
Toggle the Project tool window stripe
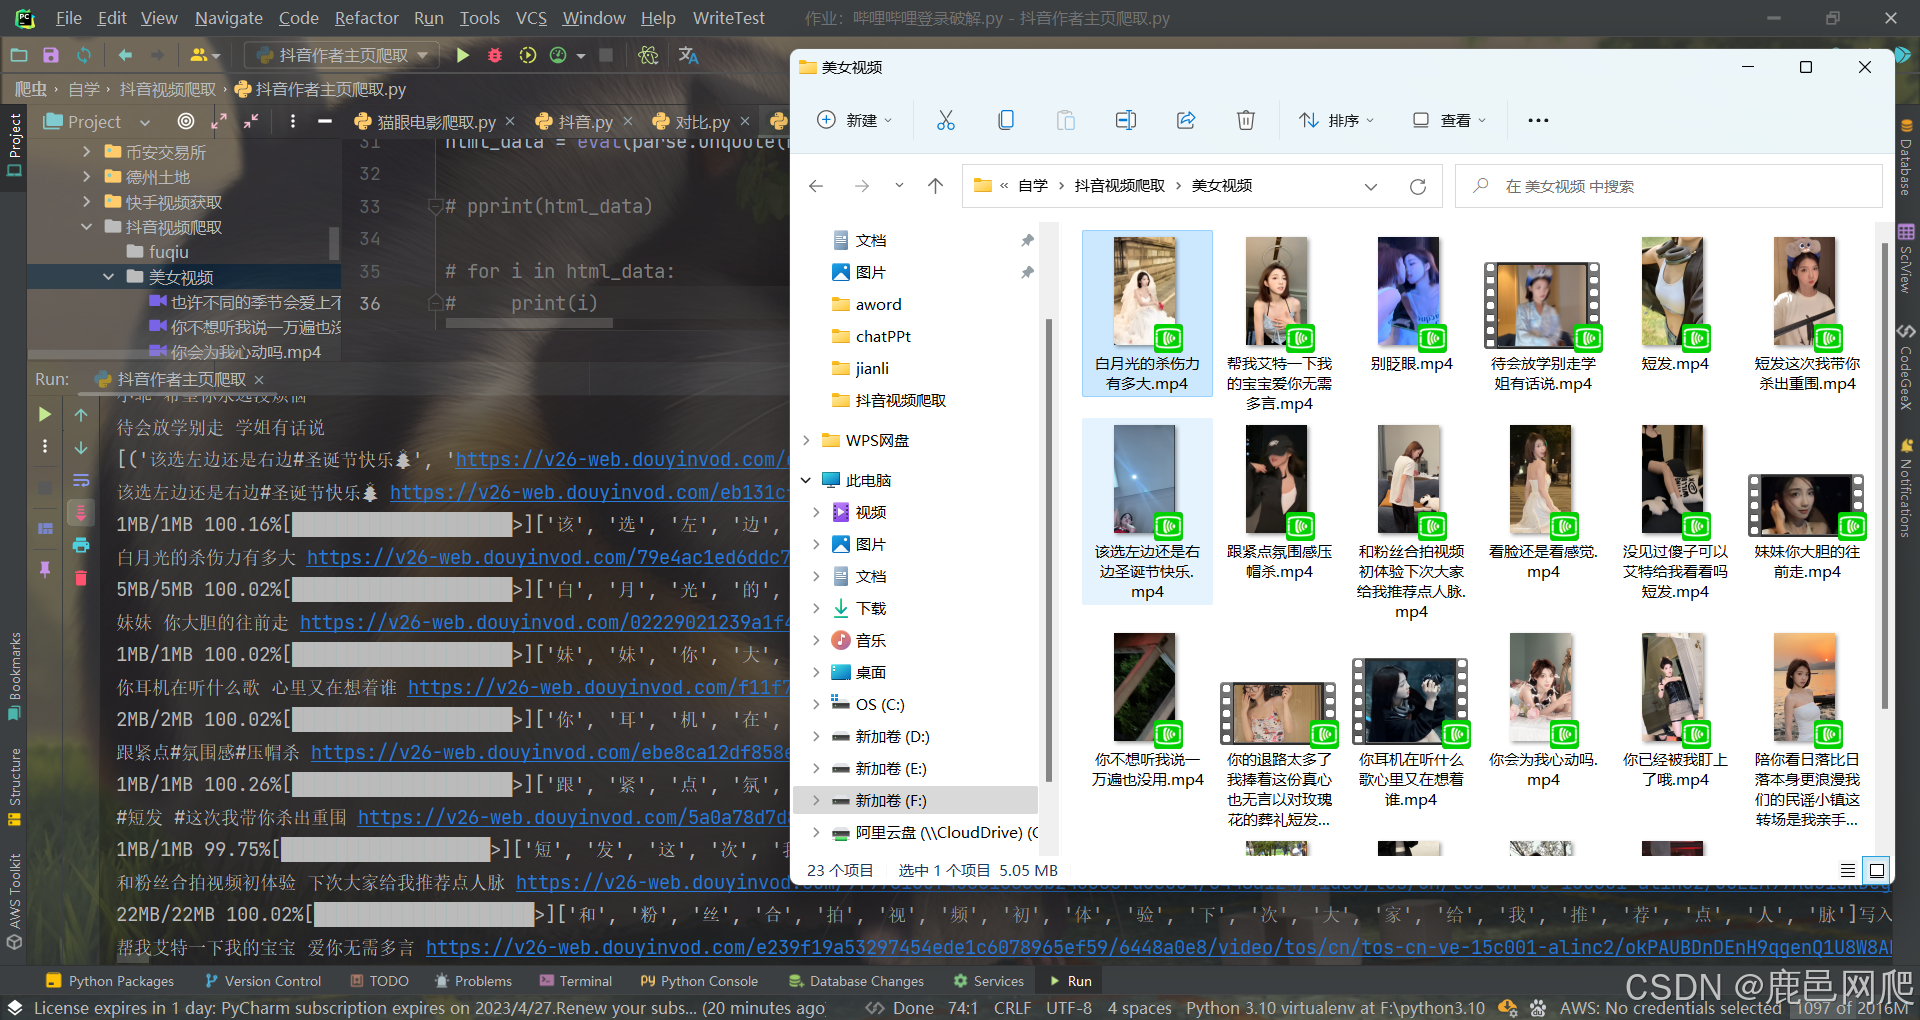14,146
